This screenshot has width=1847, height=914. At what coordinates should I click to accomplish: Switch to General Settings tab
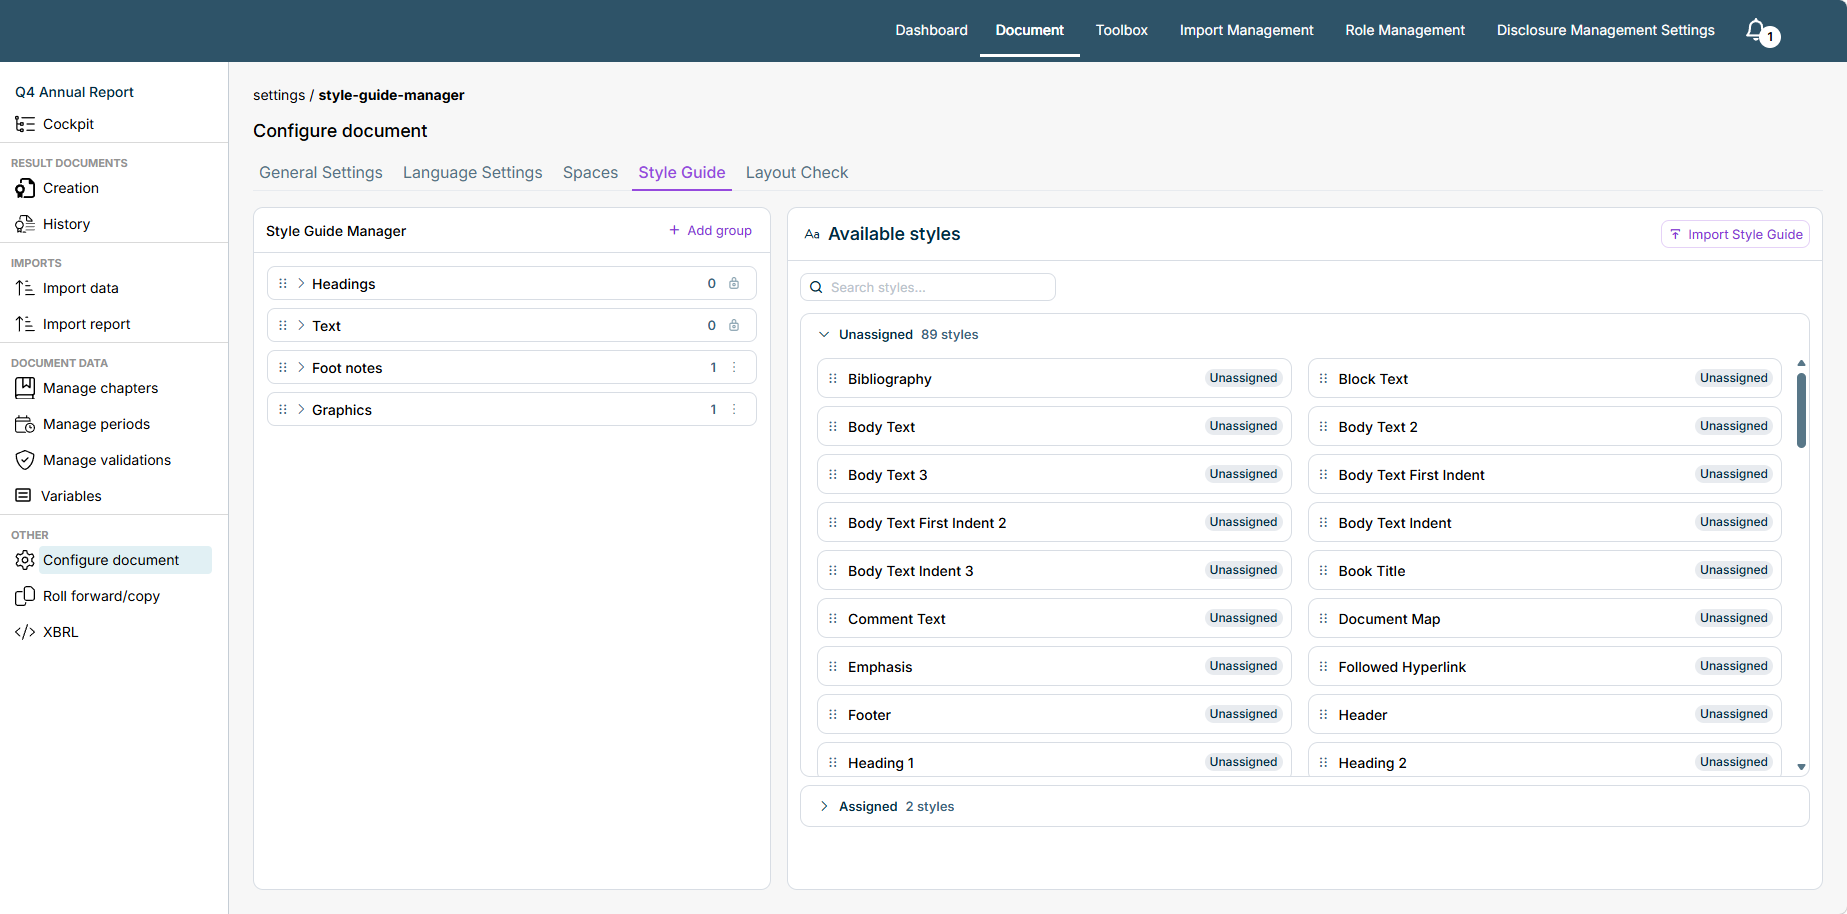pos(321,172)
